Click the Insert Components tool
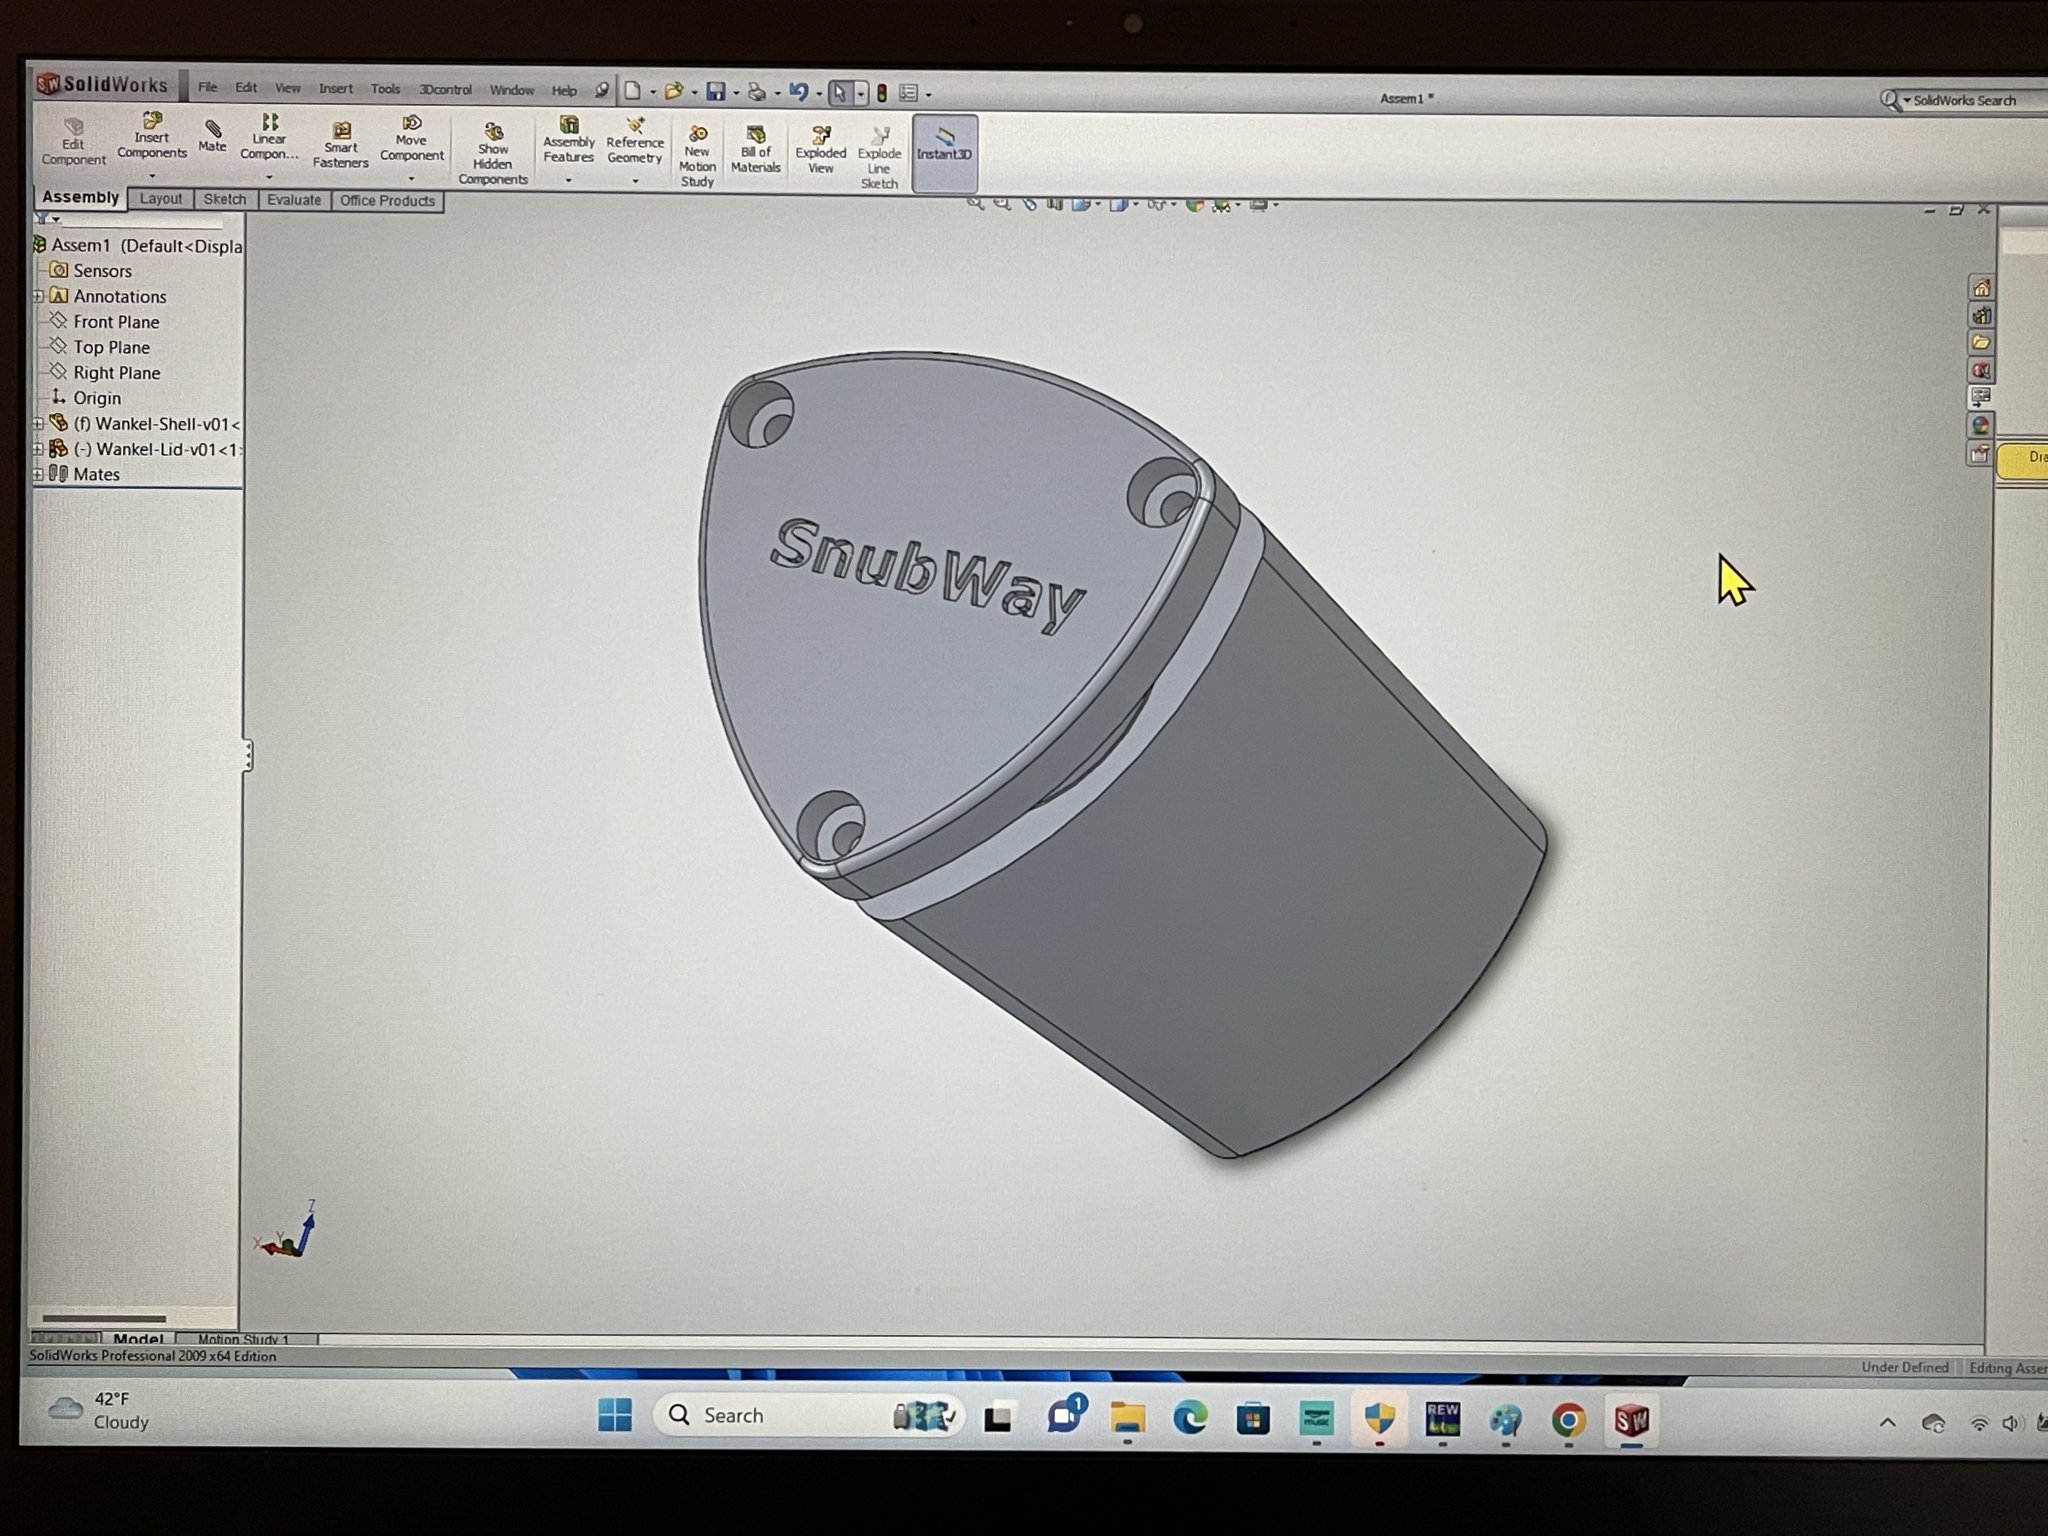This screenshot has height=1536, width=2048. pos(152,136)
